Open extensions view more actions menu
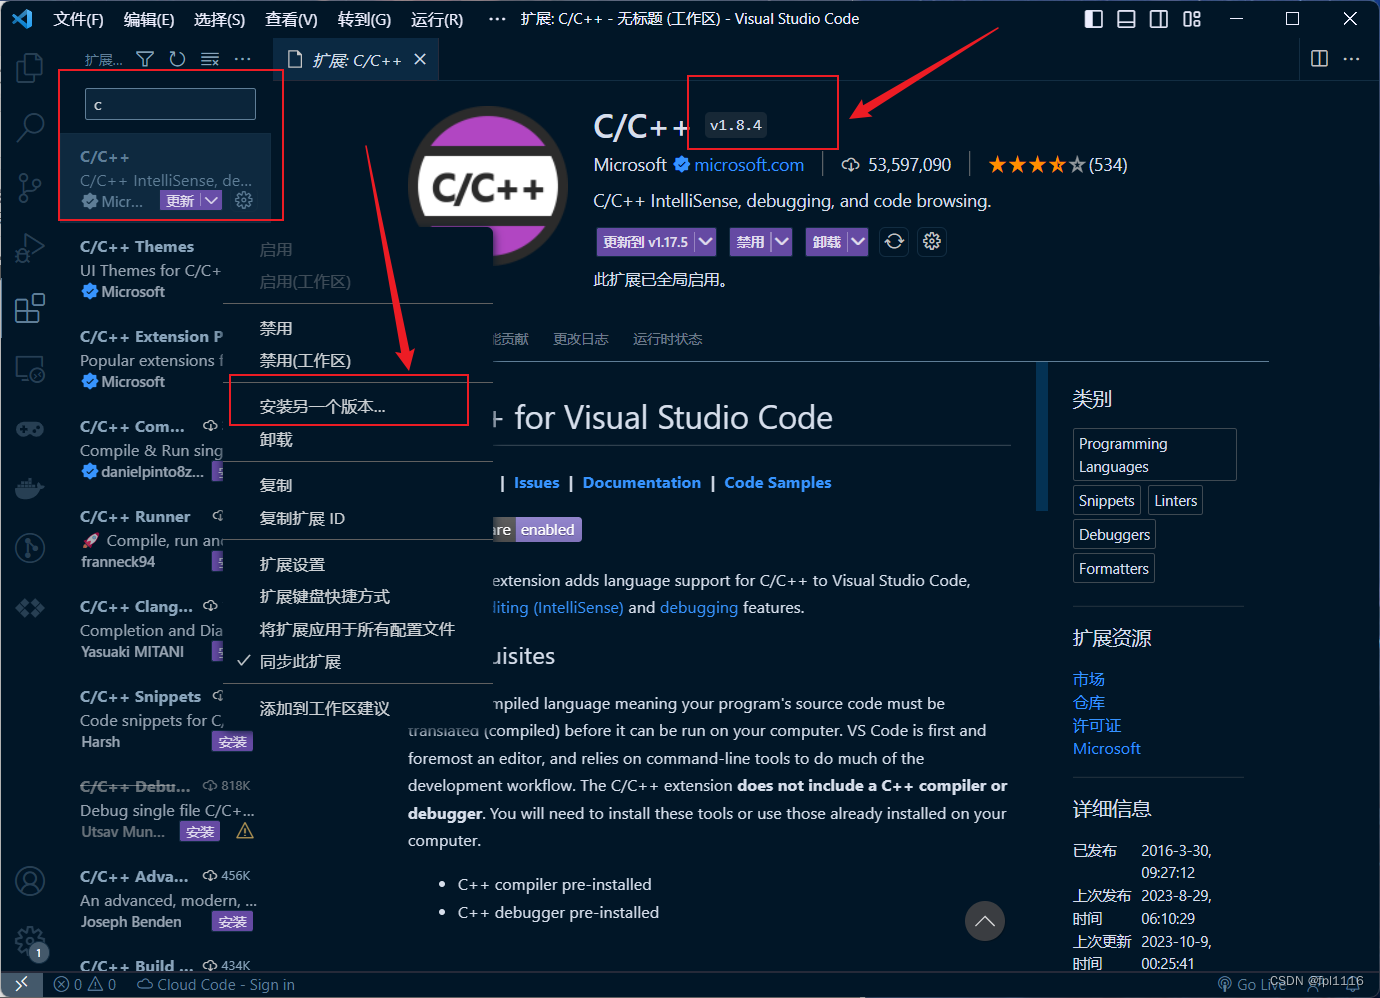Screen dimensions: 1380x998 click(x=243, y=60)
